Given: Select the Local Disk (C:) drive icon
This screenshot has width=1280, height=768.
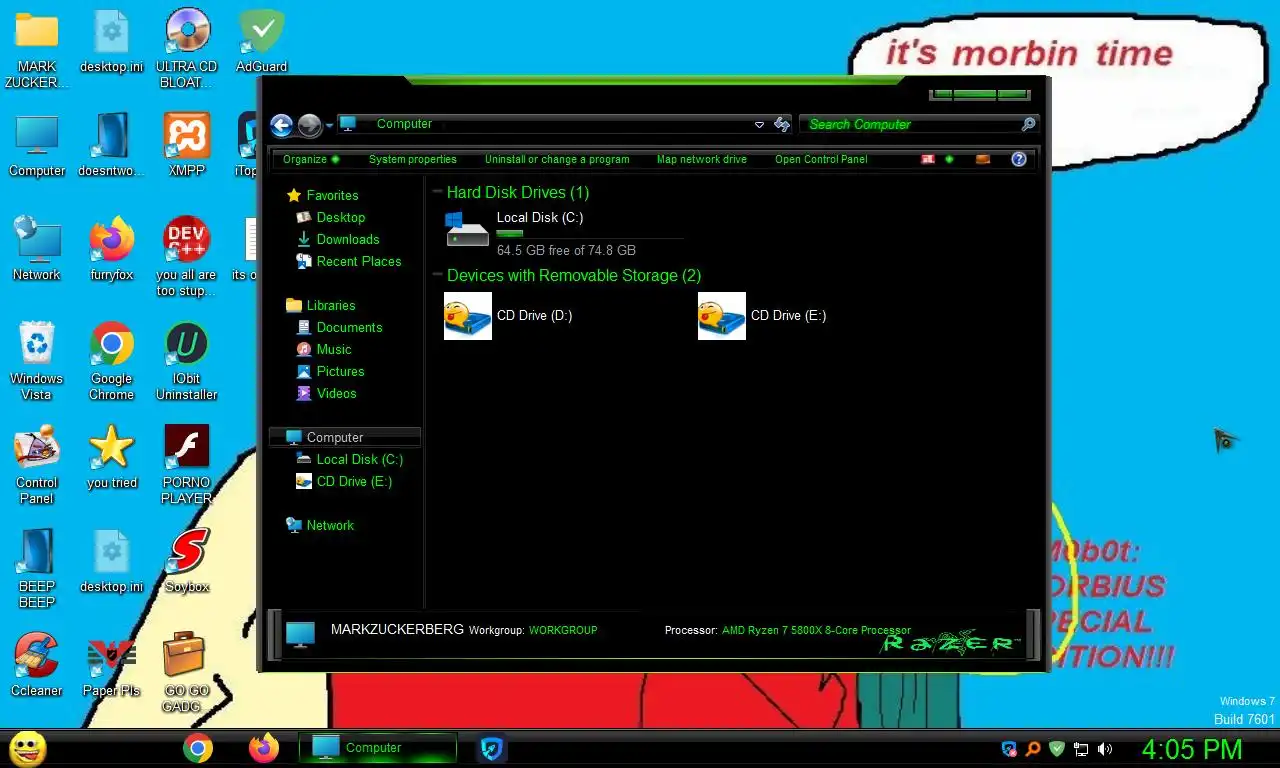Looking at the screenshot, I should pos(467,230).
